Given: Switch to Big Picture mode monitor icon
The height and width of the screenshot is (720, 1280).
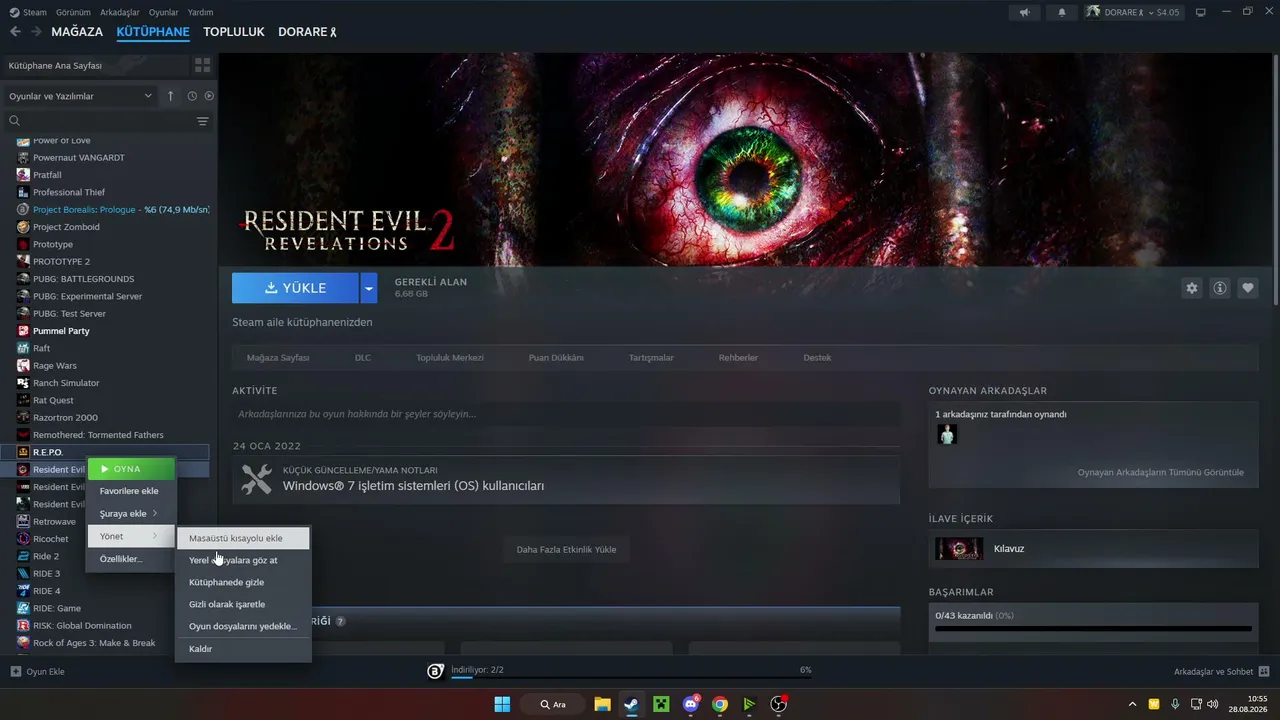Looking at the screenshot, I should point(1201,12).
